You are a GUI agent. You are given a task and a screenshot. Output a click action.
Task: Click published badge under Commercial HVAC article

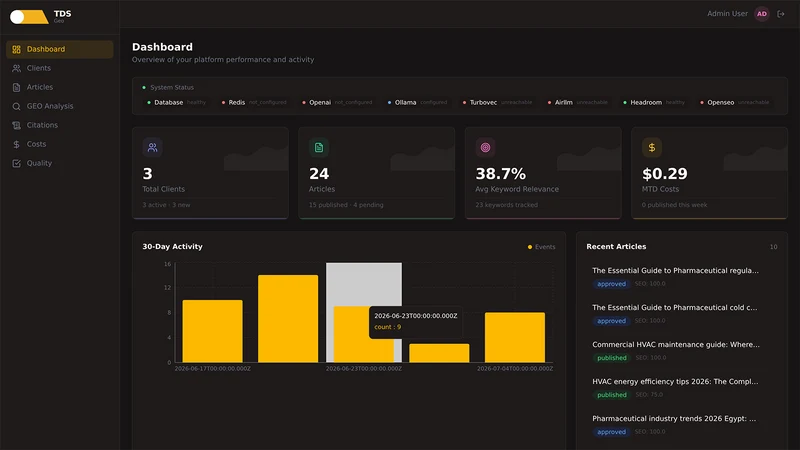click(612, 358)
